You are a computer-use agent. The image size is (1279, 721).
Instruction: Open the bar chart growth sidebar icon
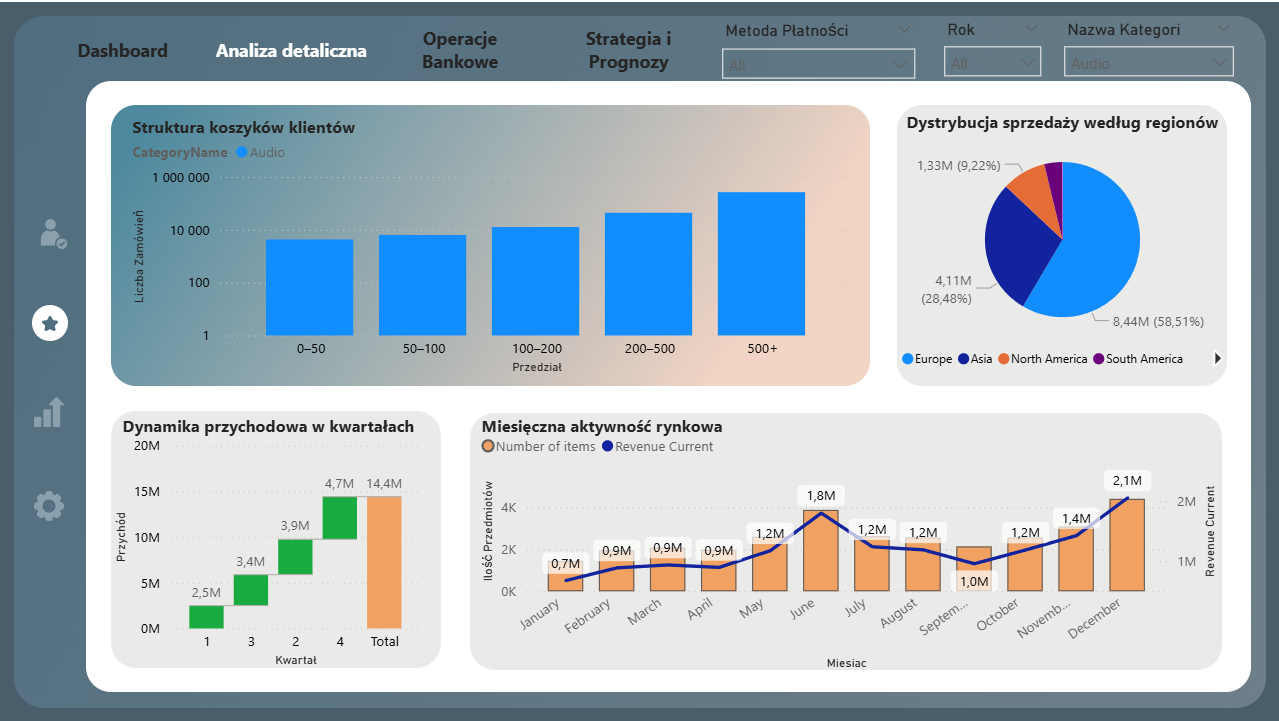click(49, 412)
